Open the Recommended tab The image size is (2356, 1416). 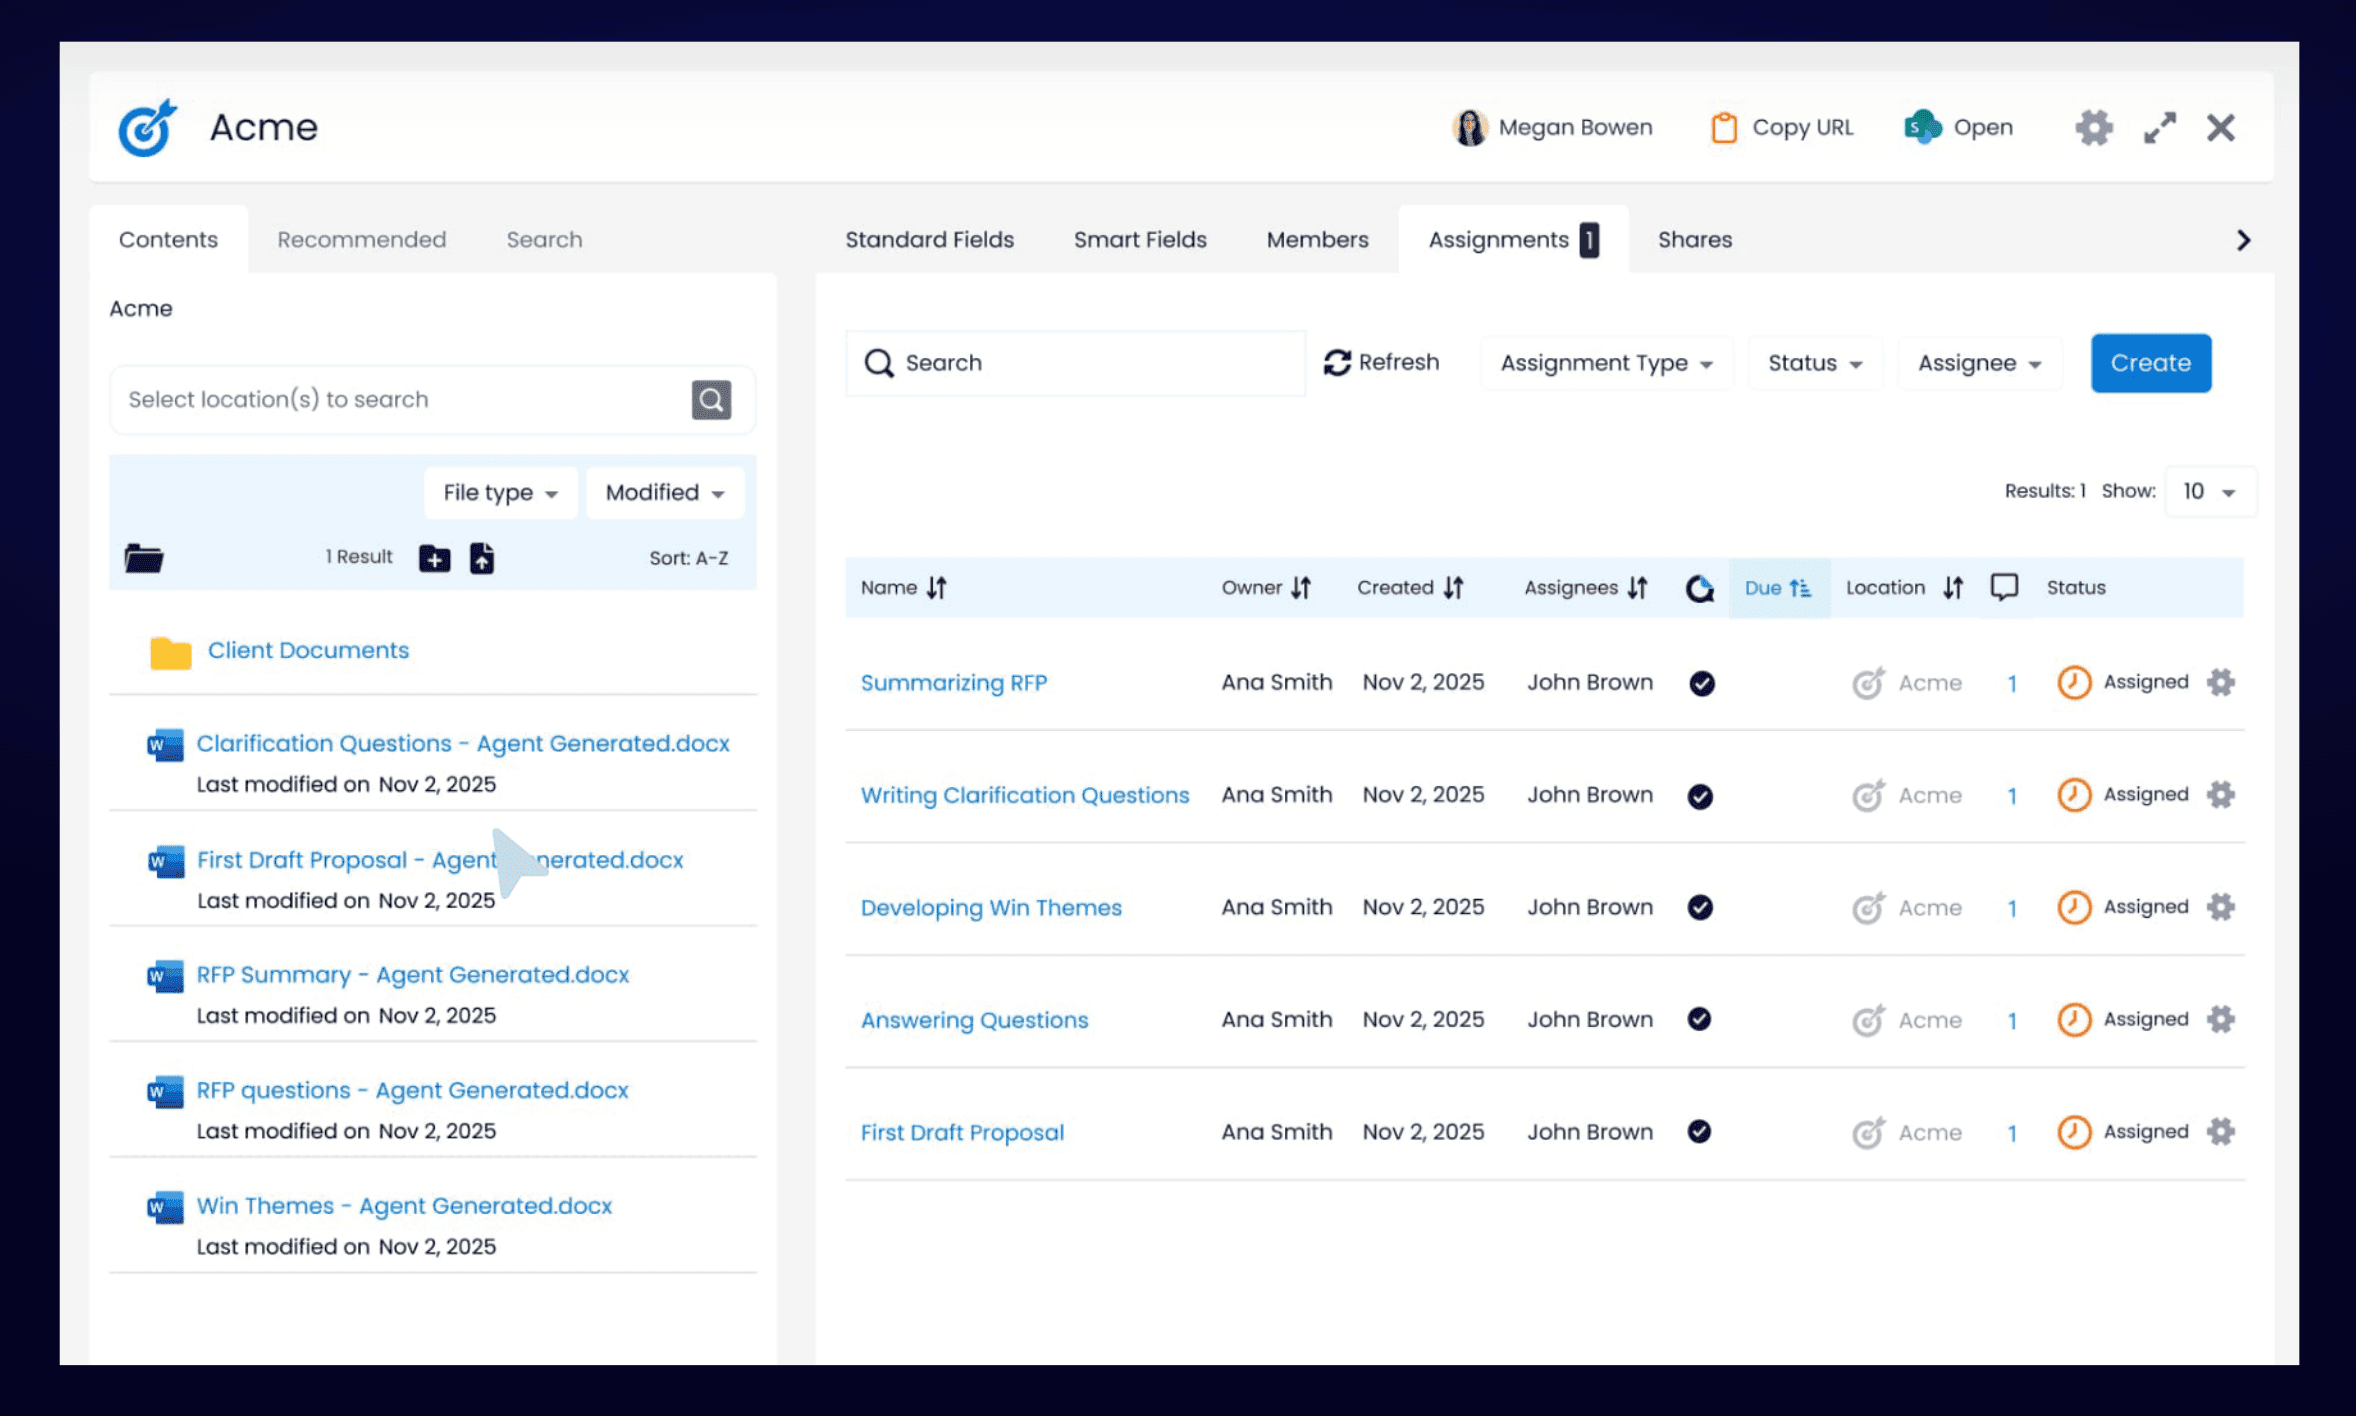coord(361,240)
